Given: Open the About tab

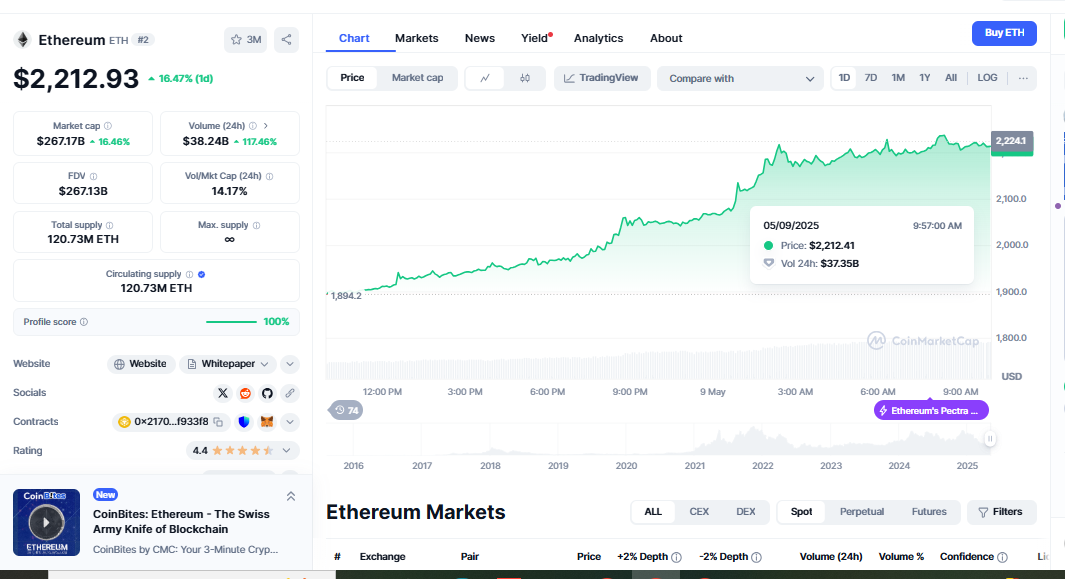Looking at the screenshot, I should 666,39.
